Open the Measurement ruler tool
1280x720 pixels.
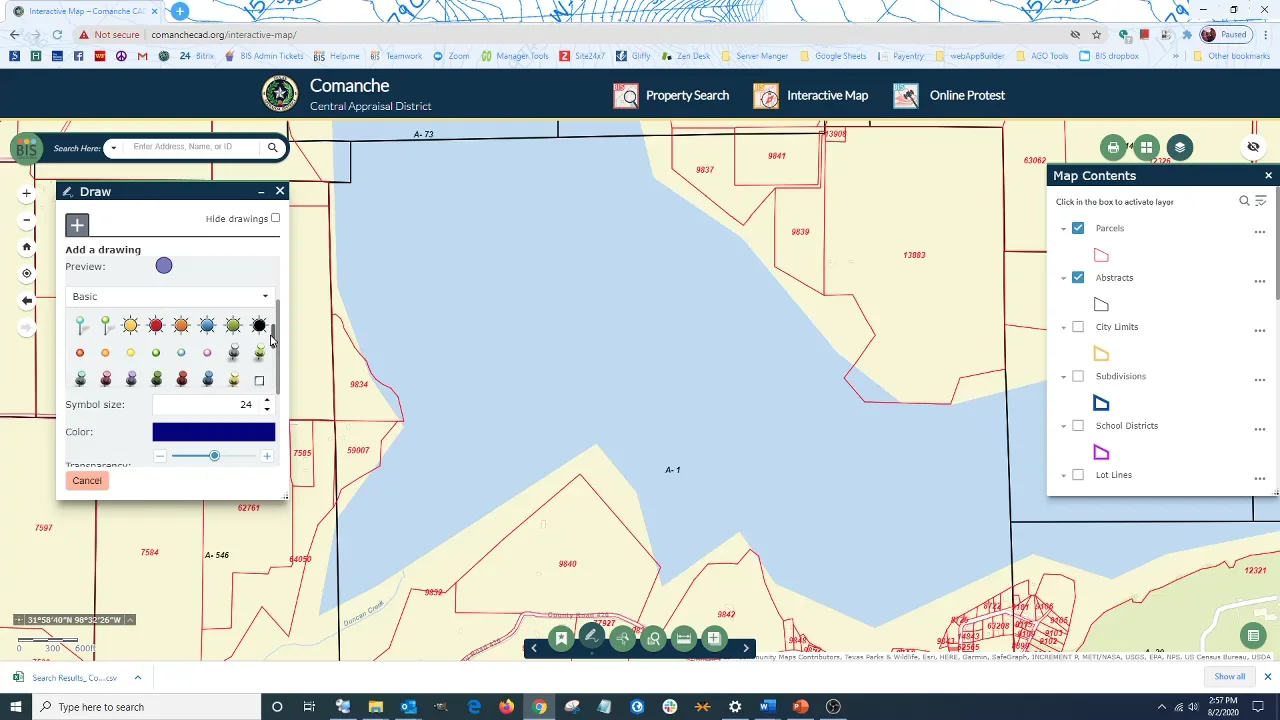pyautogui.click(x=684, y=638)
